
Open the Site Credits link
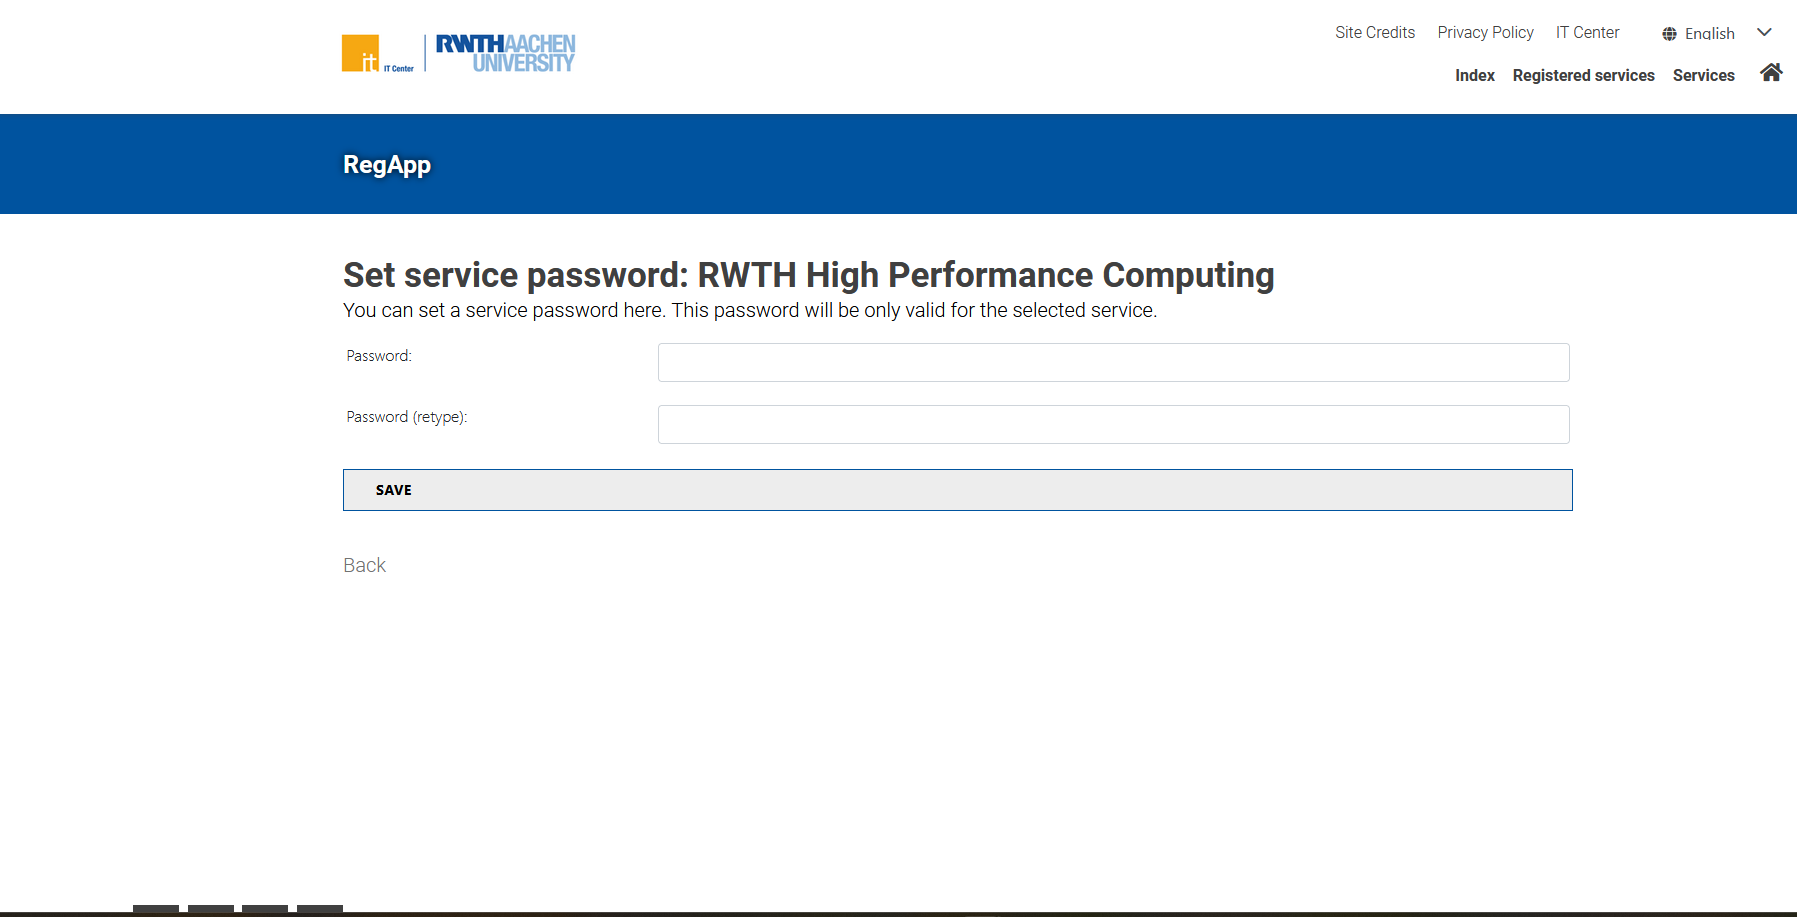pyautogui.click(x=1374, y=33)
